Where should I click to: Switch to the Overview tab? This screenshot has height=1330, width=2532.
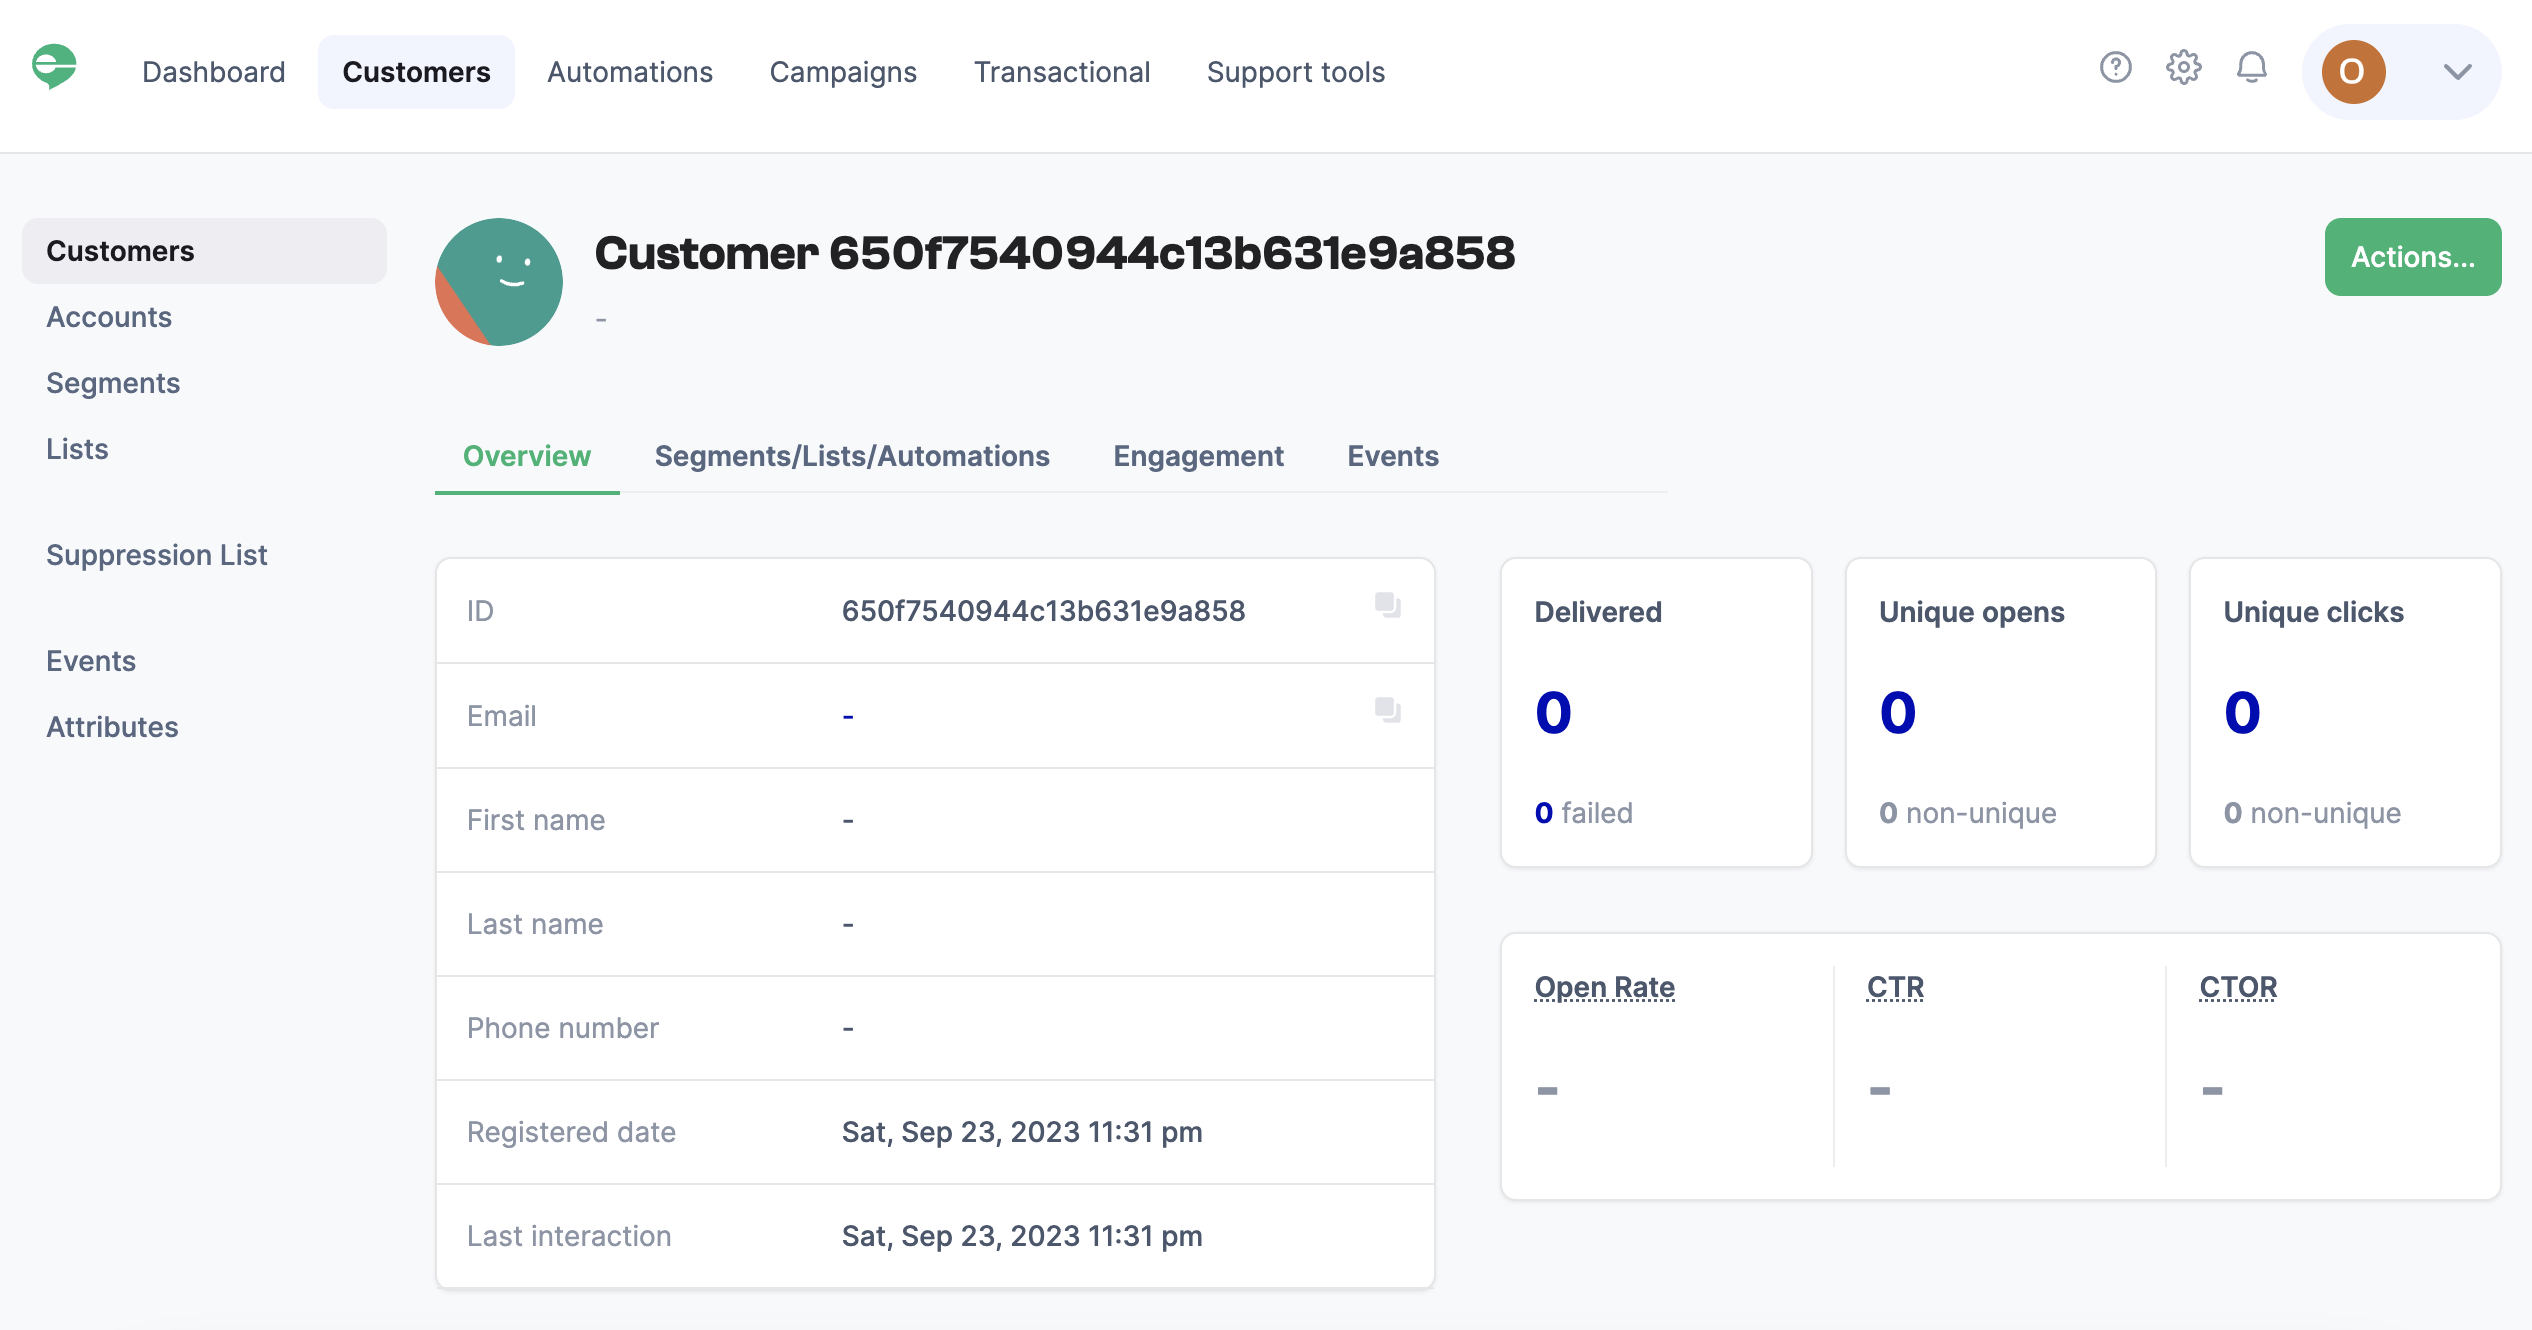point(527,456)
